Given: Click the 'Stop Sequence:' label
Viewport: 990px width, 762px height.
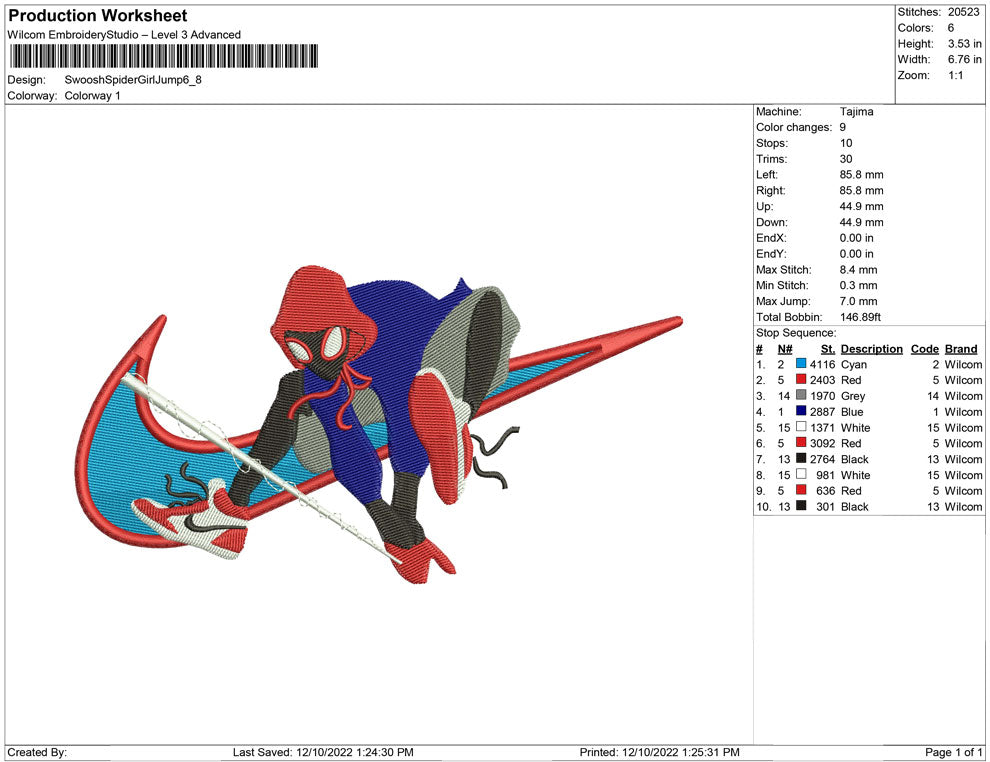Looking at the screenshot, I should [796, 333].
